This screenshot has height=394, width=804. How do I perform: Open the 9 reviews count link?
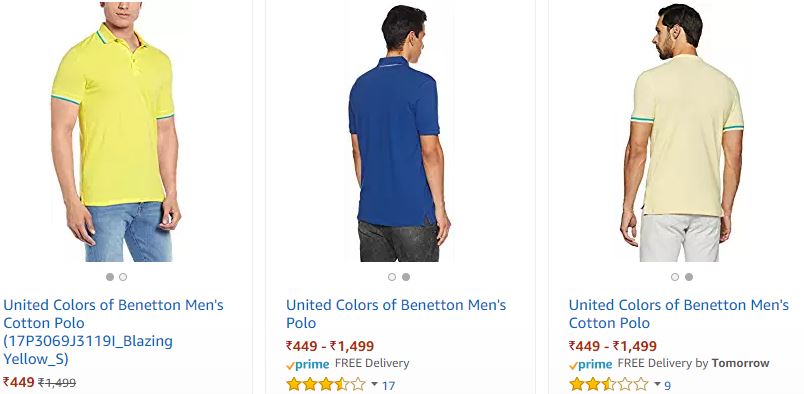coord(668,385)
